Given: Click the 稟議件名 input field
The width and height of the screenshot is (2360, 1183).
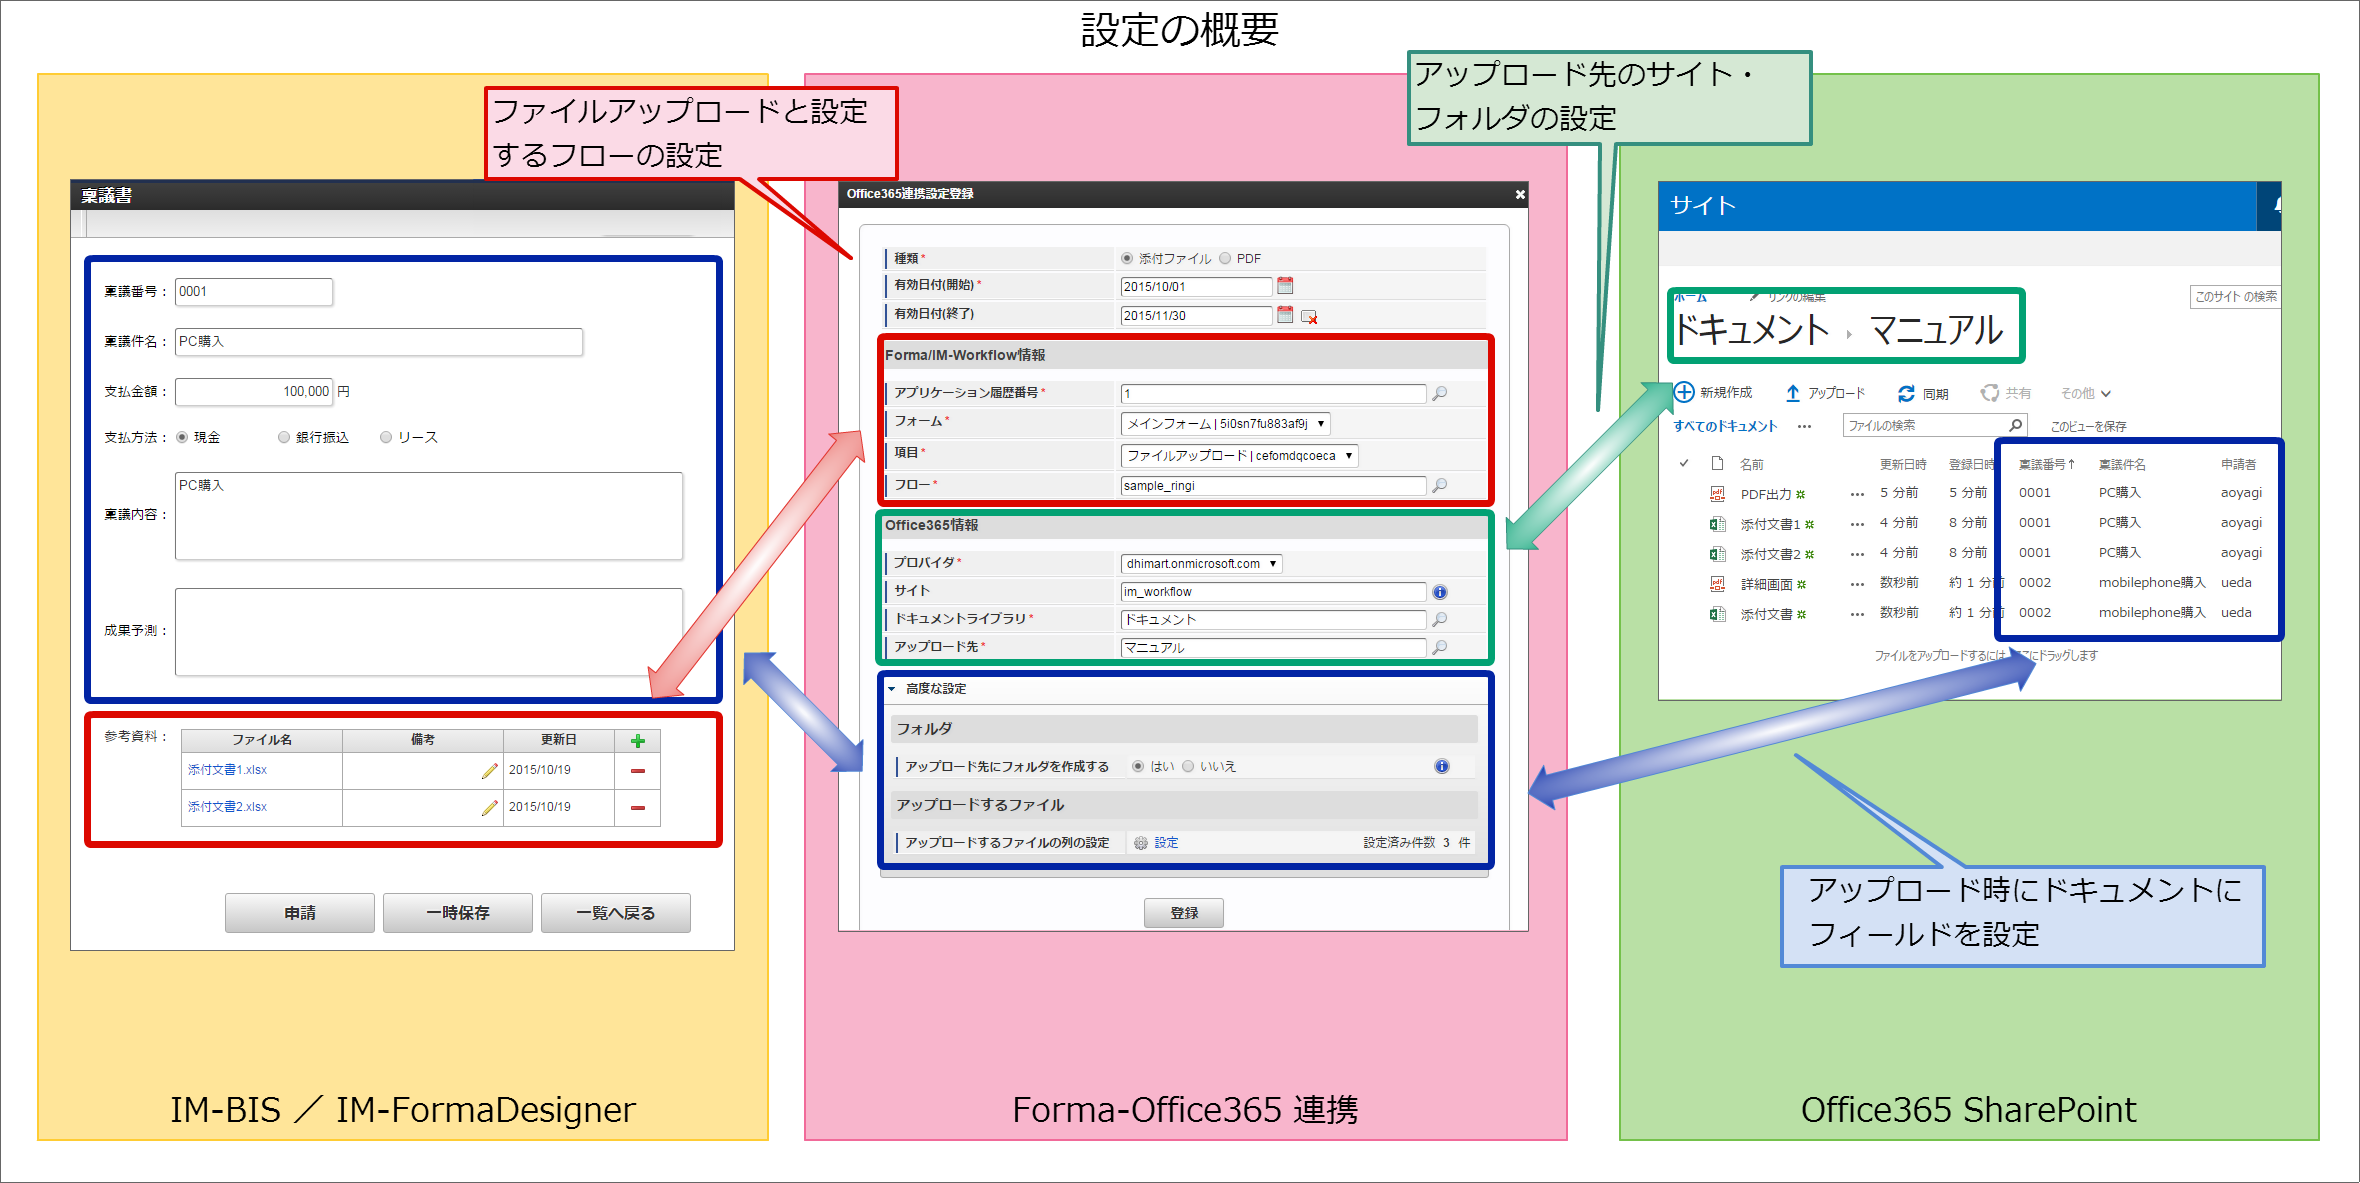Looking at the screenshot, I should click(x=378, y=342).
